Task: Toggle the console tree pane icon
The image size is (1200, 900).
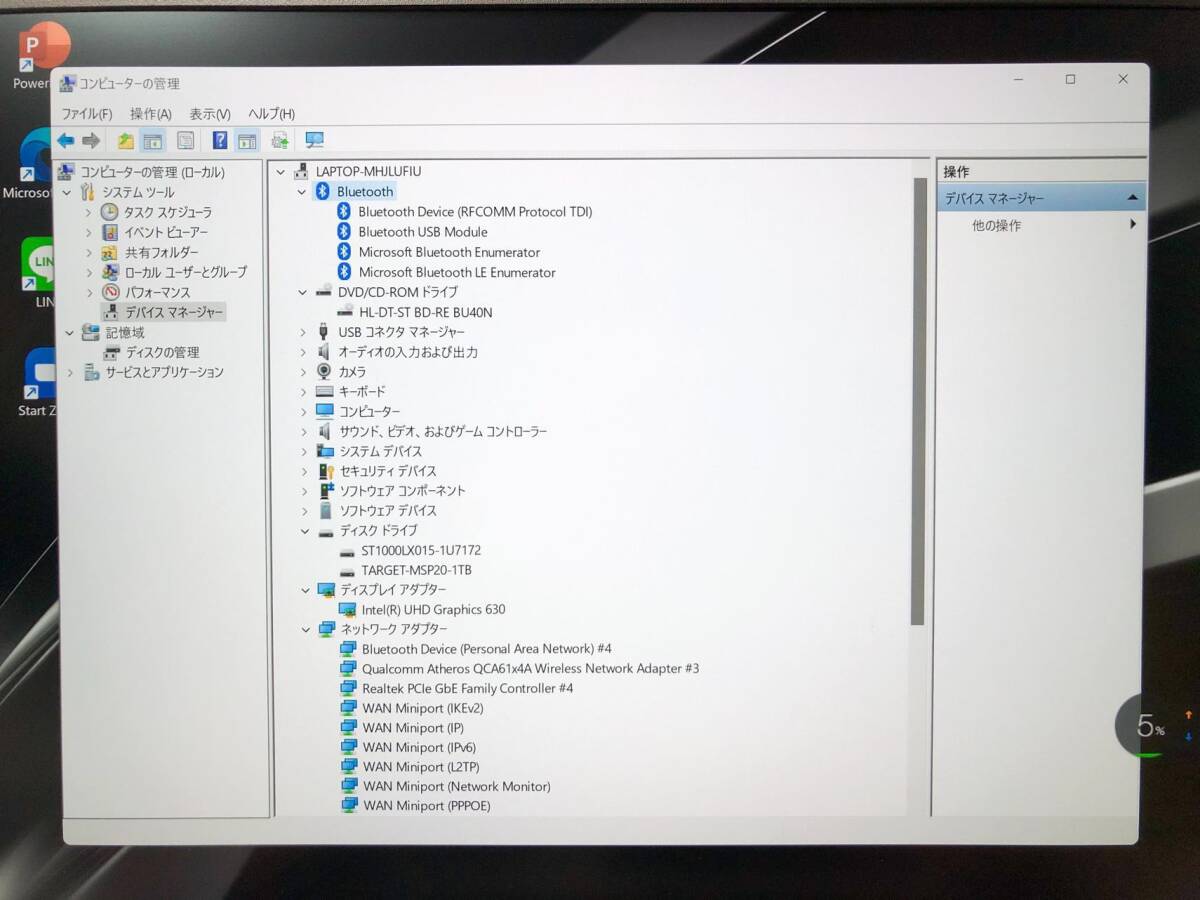Action: click(x=153, y=141)
